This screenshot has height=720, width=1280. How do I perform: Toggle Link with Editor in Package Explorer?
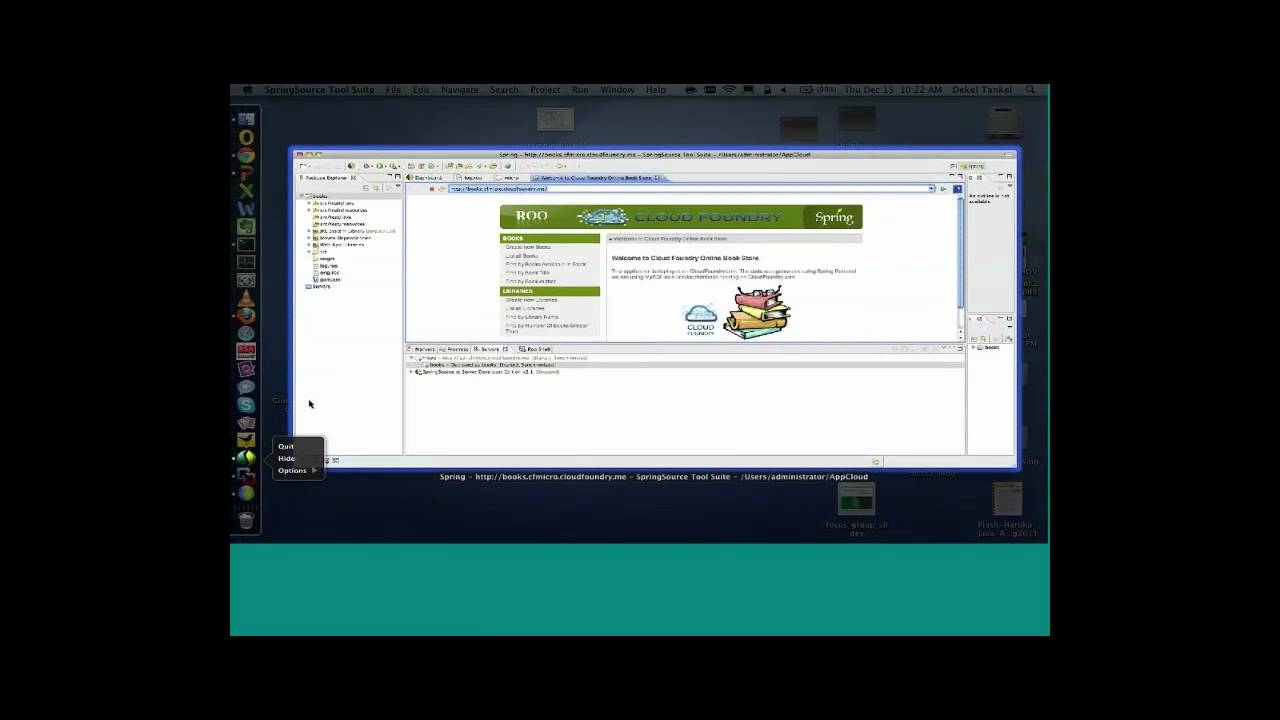coord(375,187)
